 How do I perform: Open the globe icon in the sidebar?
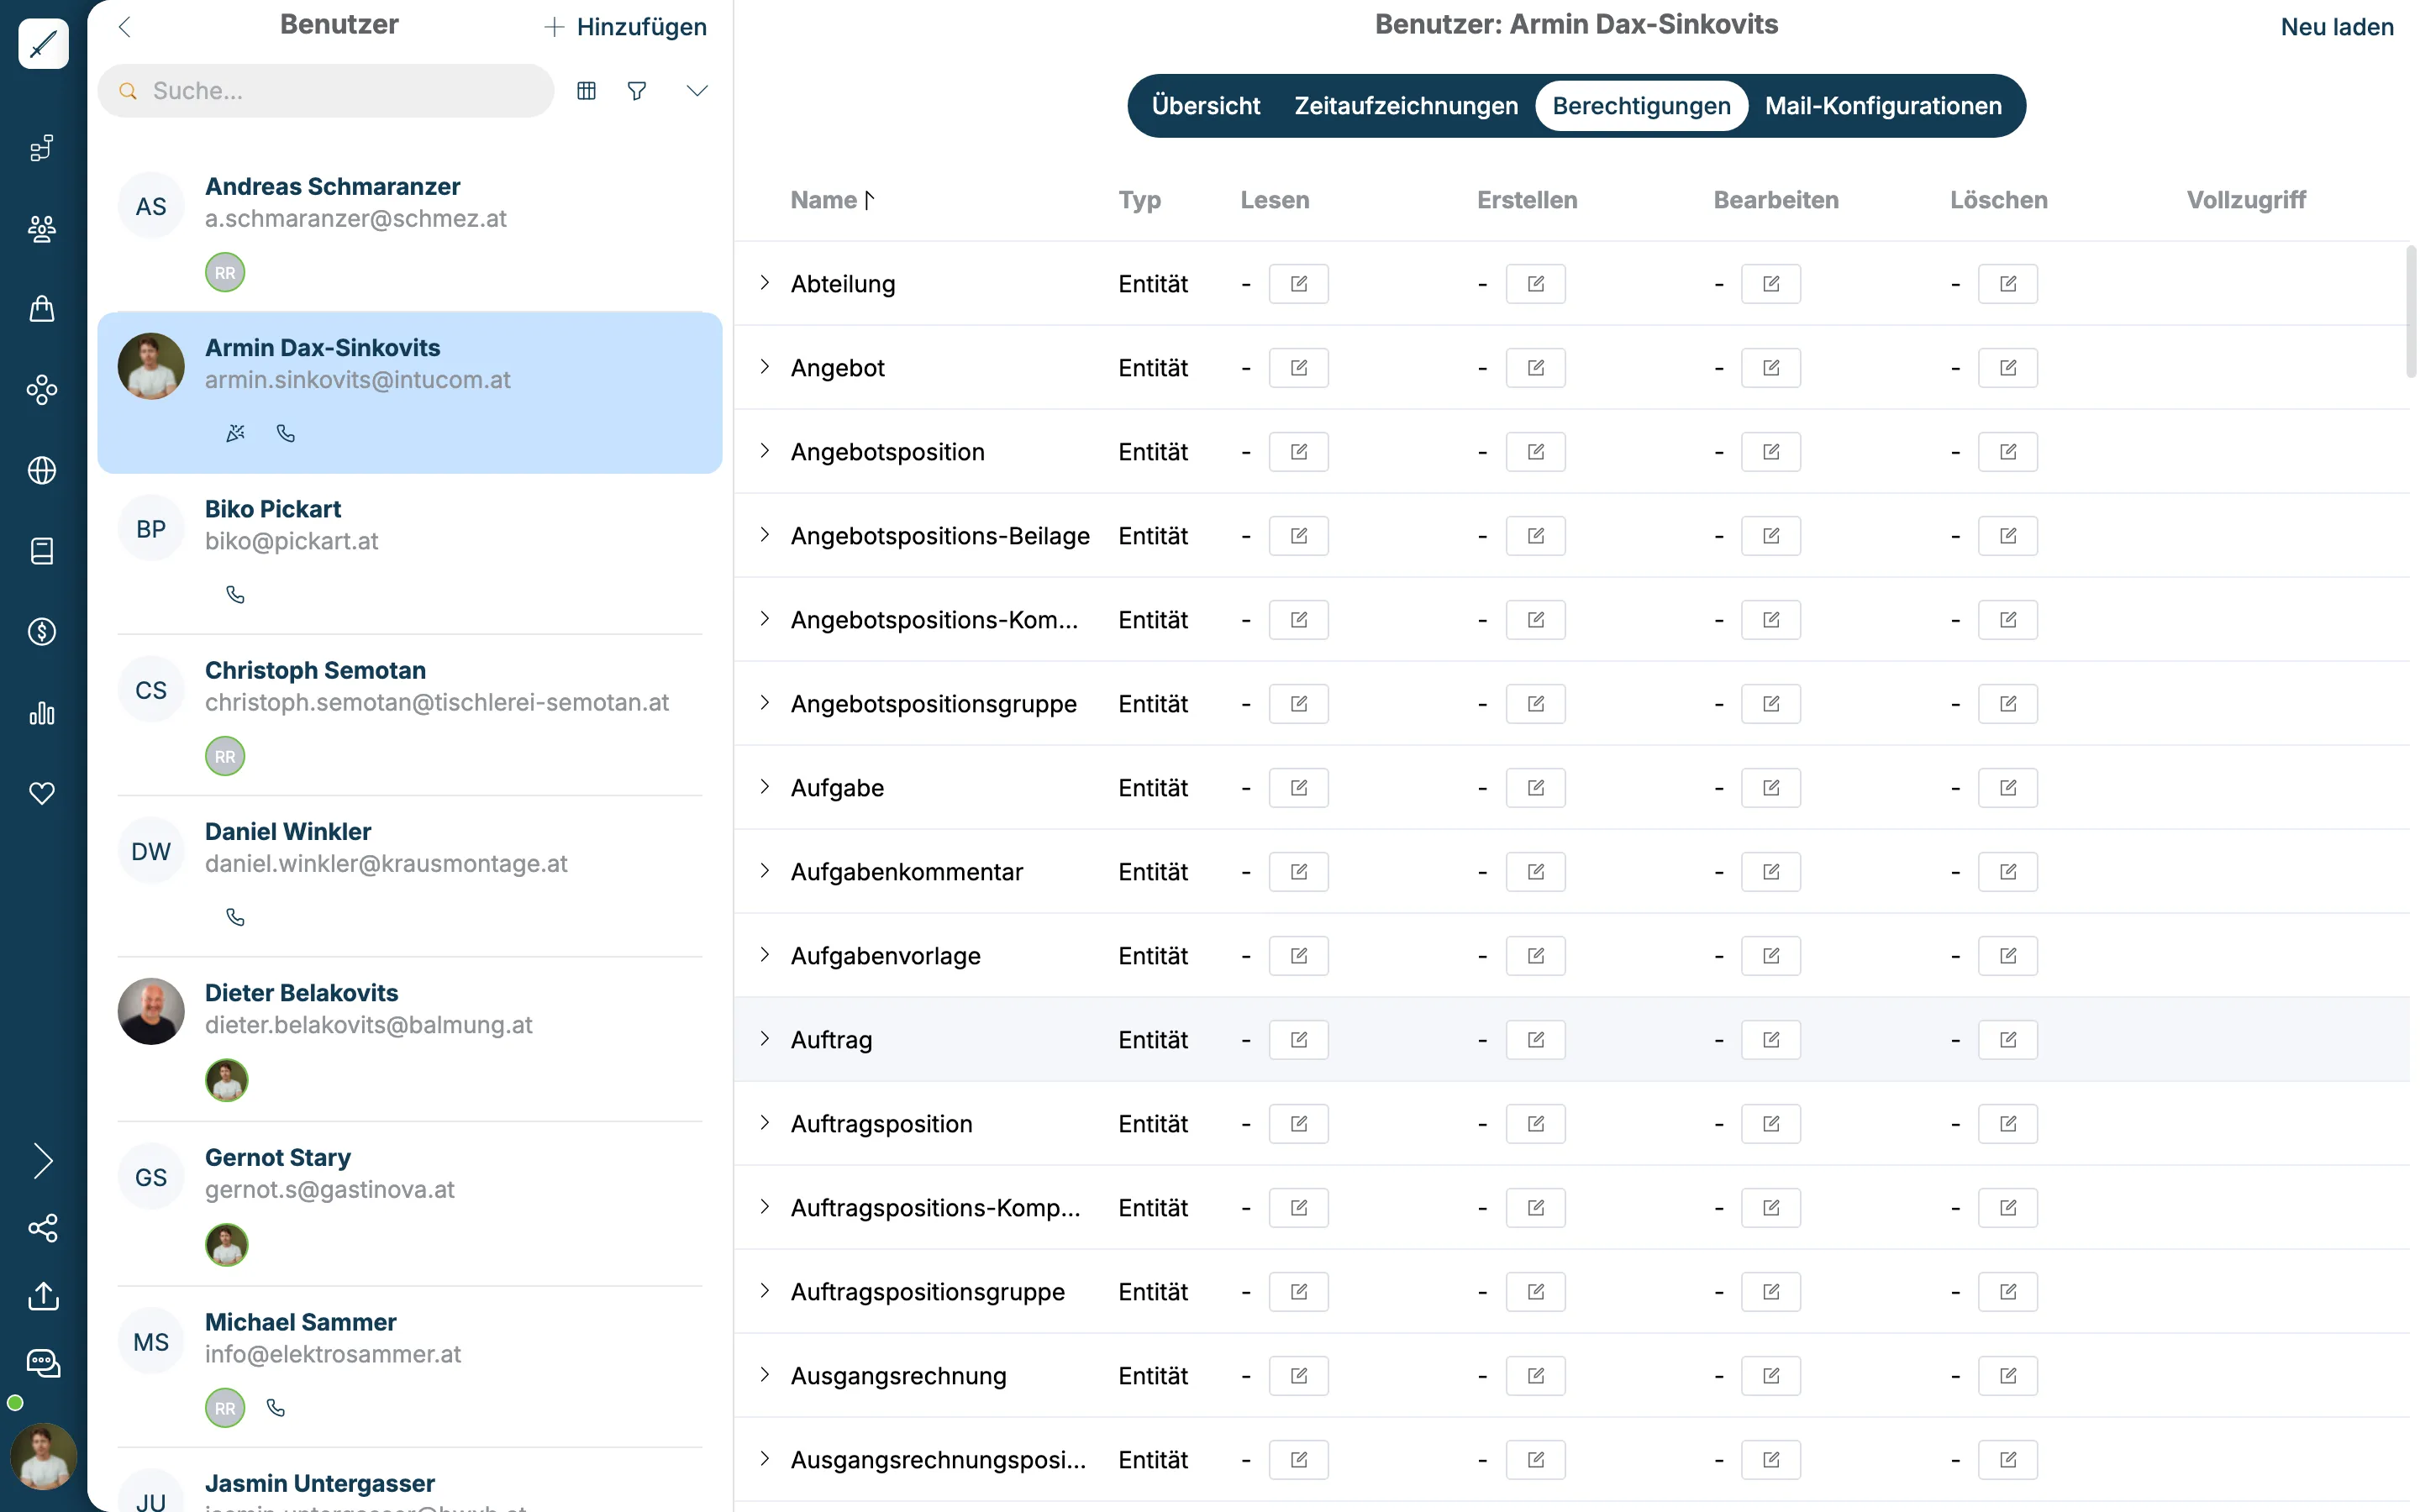coord(42,470)
